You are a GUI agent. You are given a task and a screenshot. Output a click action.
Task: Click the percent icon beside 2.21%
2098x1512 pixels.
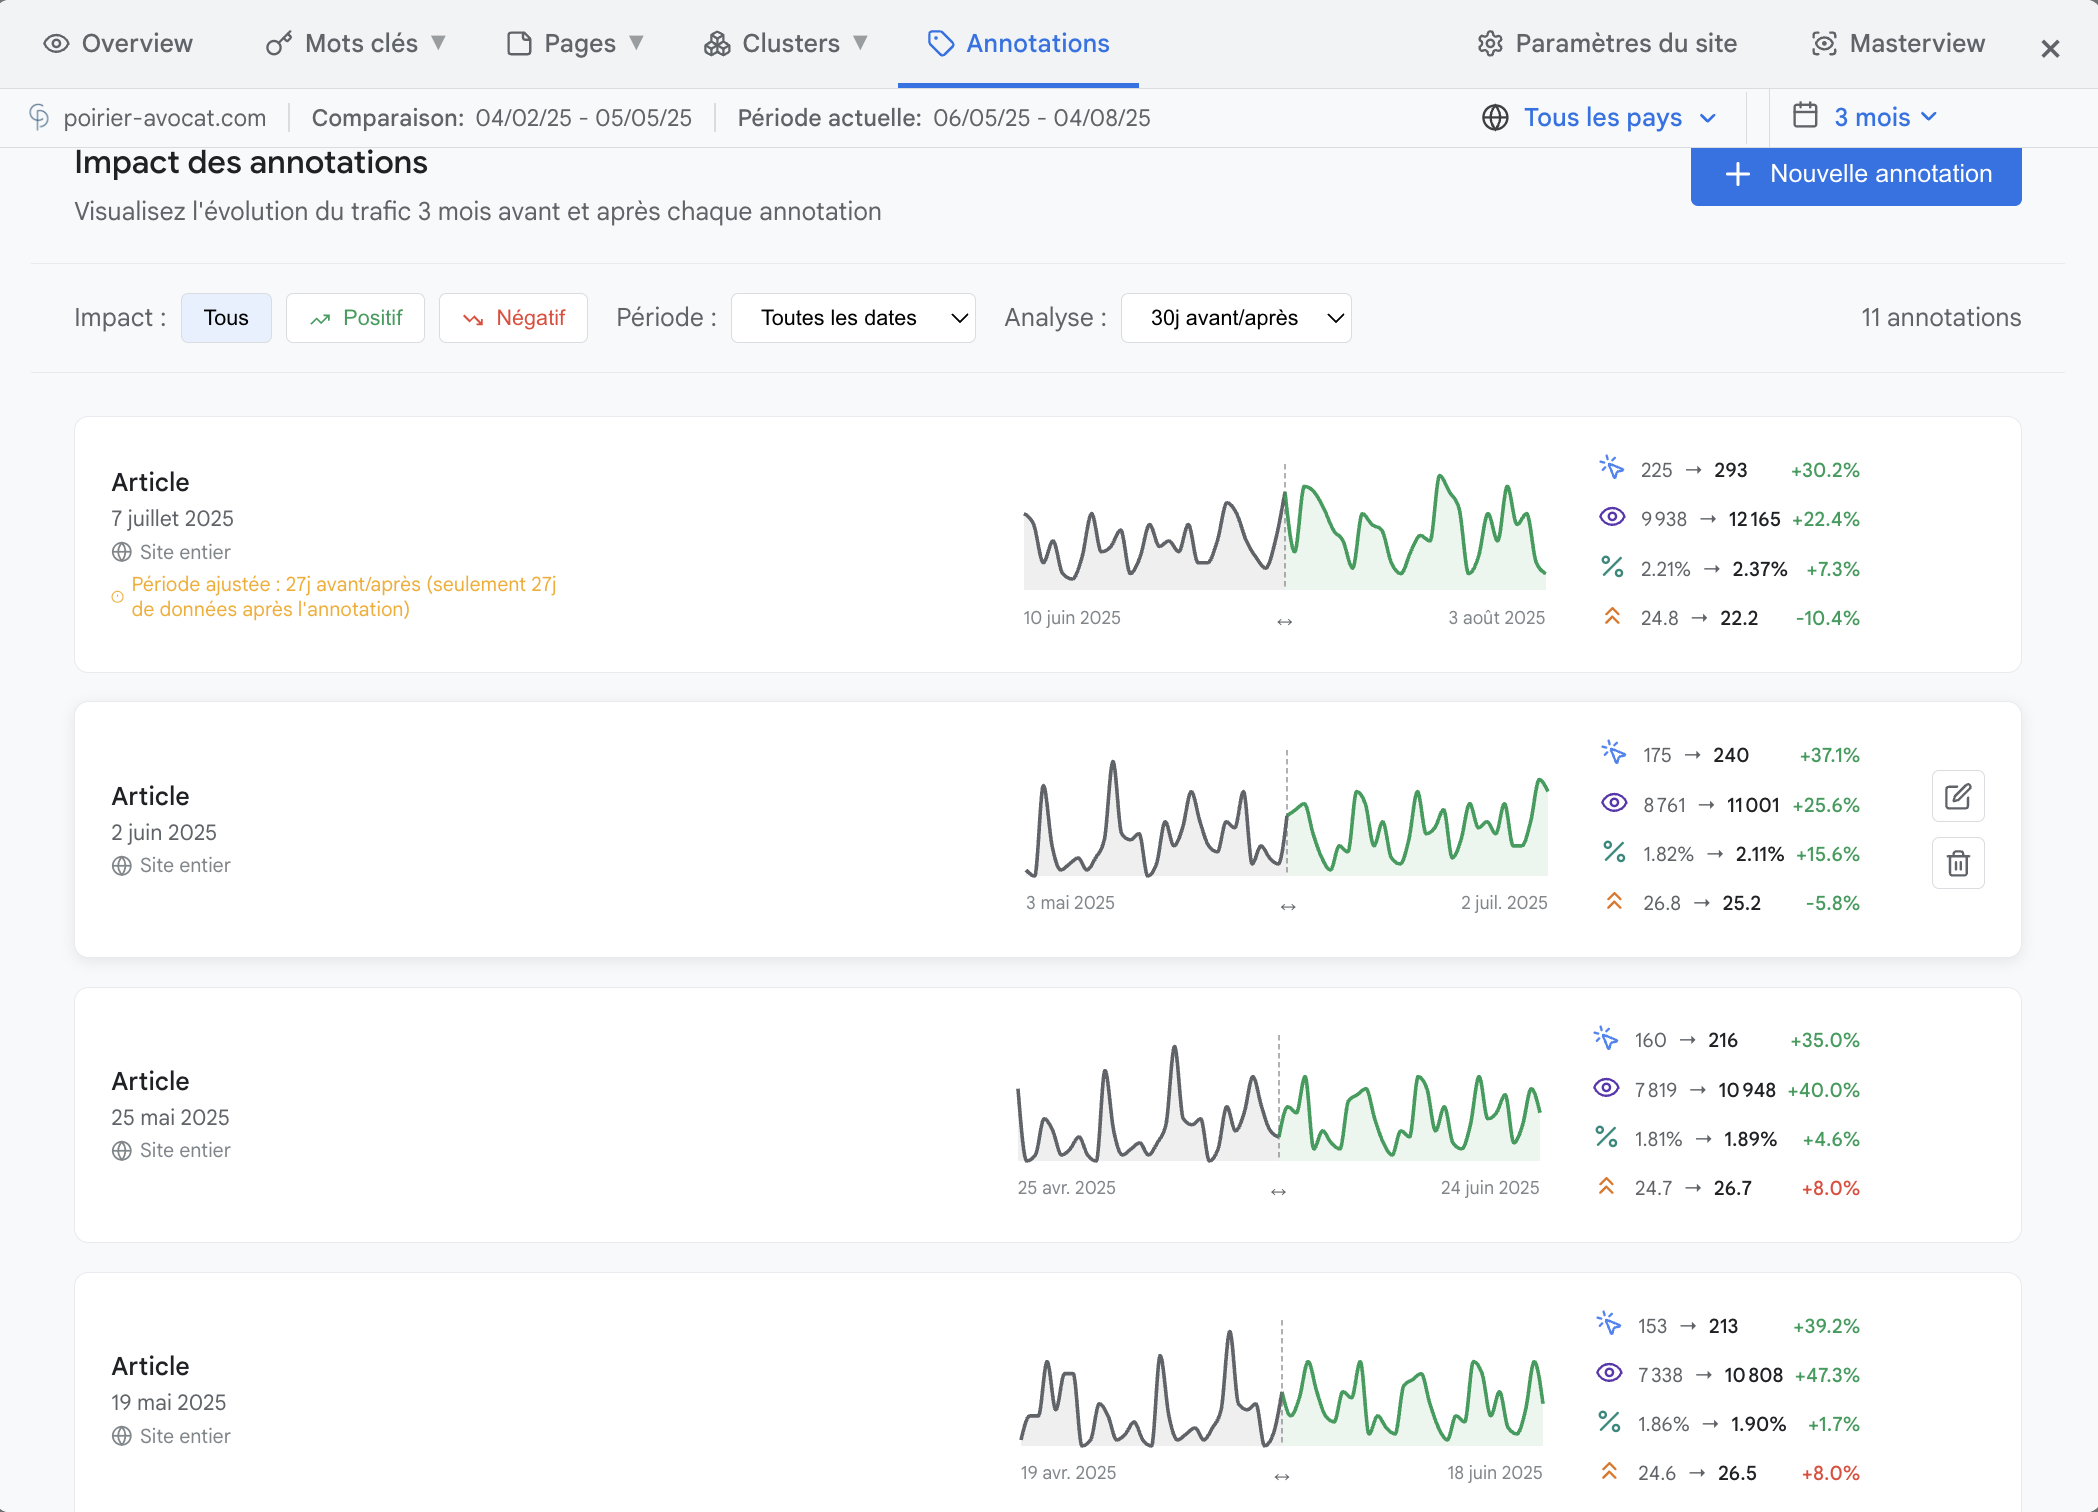pos(1611,567)
